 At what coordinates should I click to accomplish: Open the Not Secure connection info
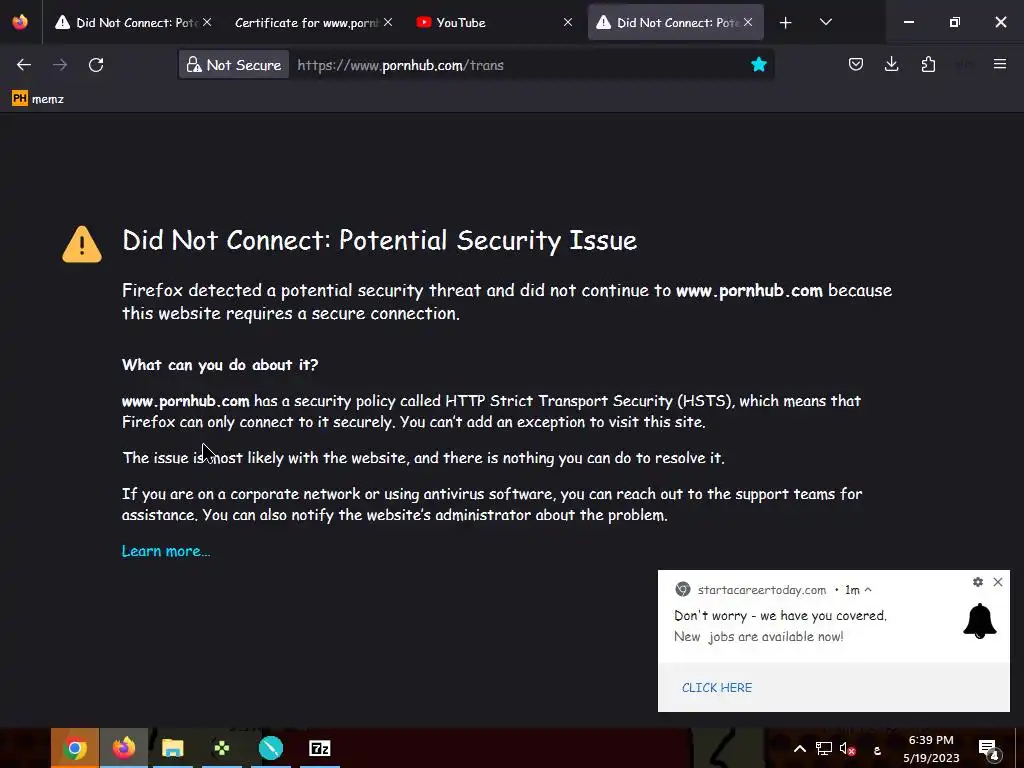click(234, 65)
